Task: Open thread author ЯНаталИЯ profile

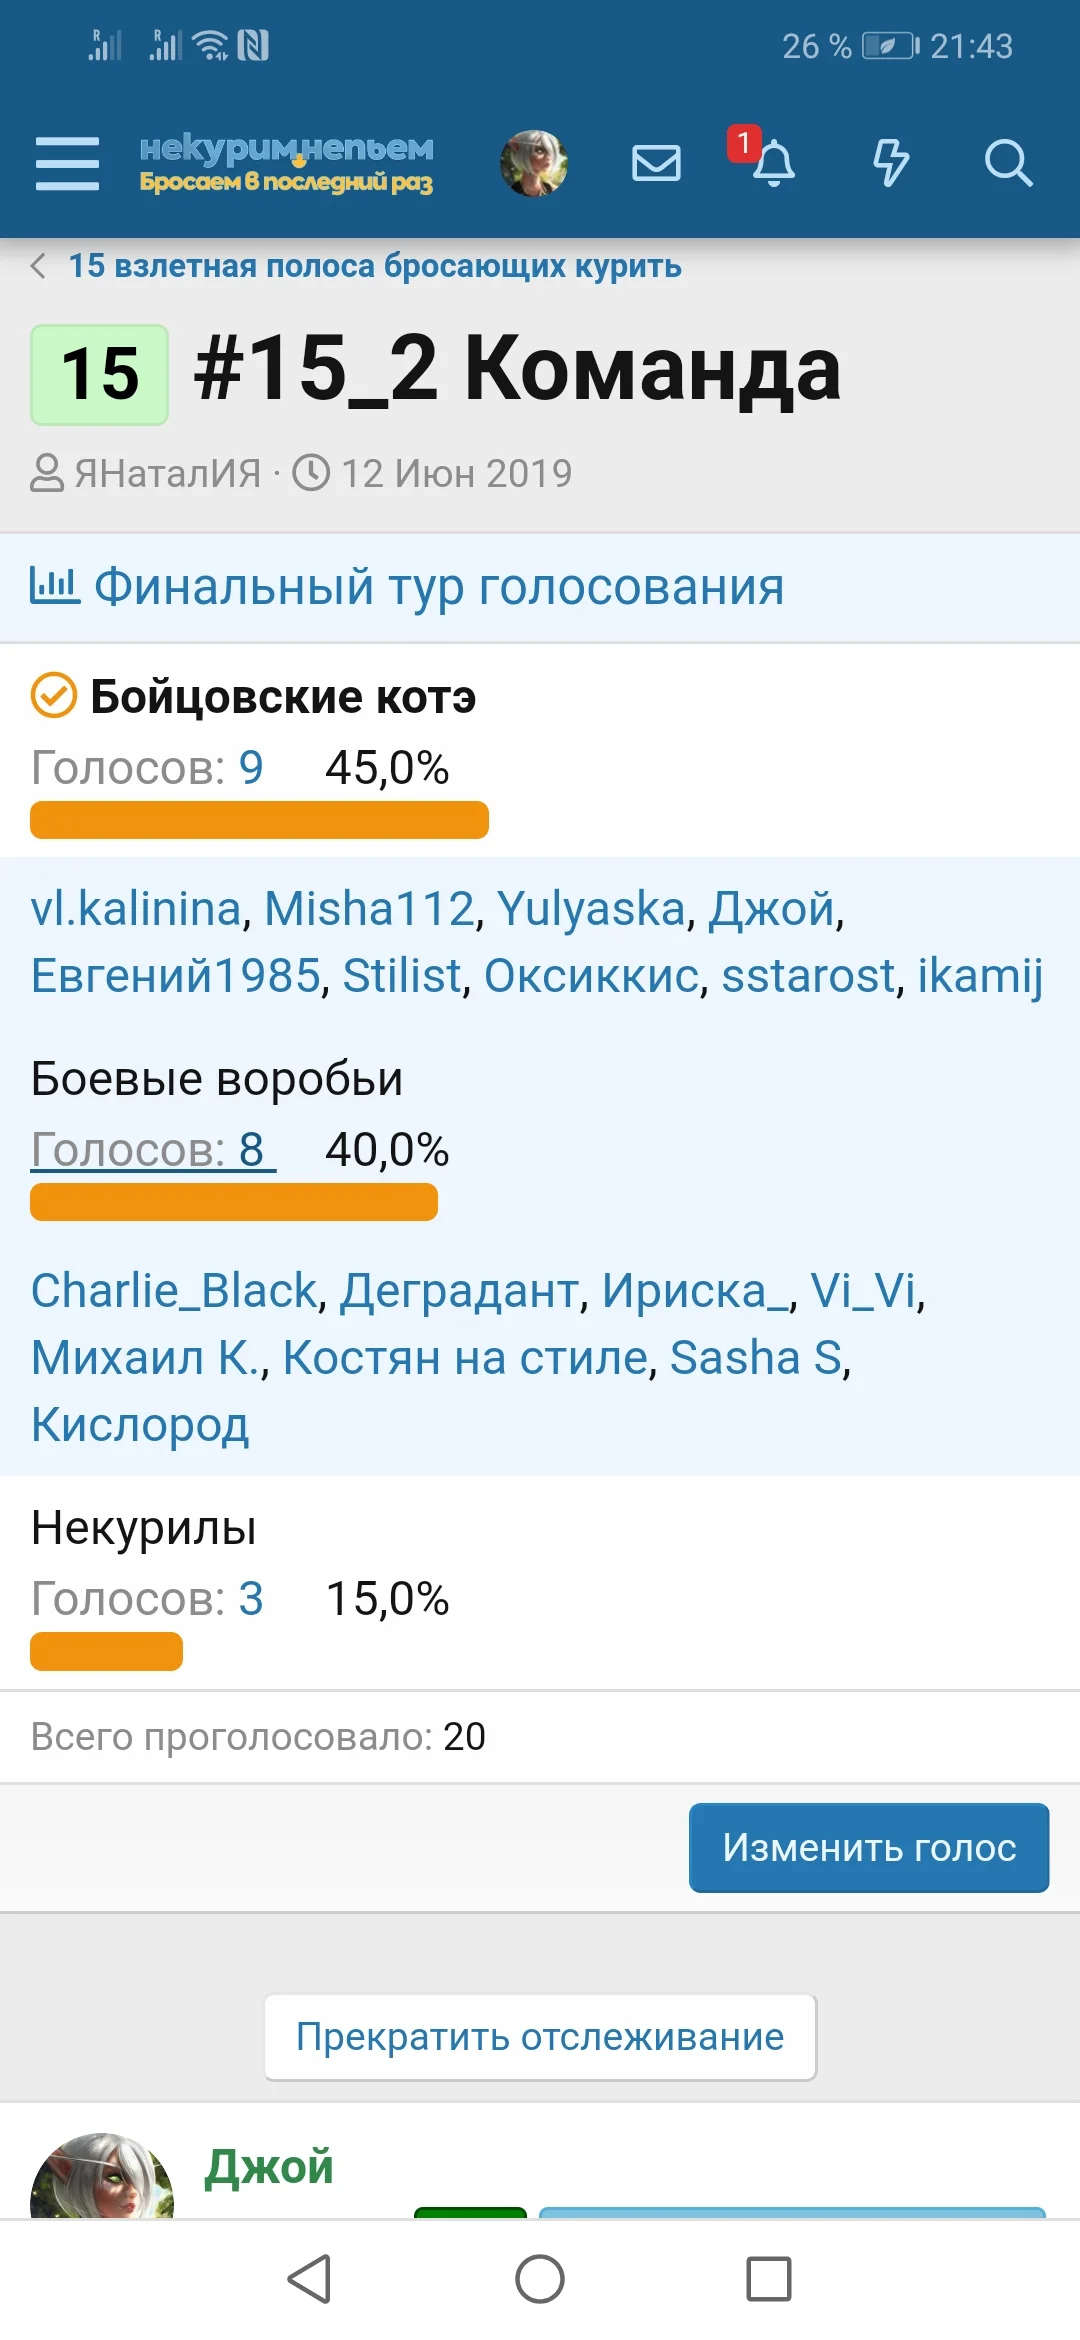Action: tap(167, 473)
